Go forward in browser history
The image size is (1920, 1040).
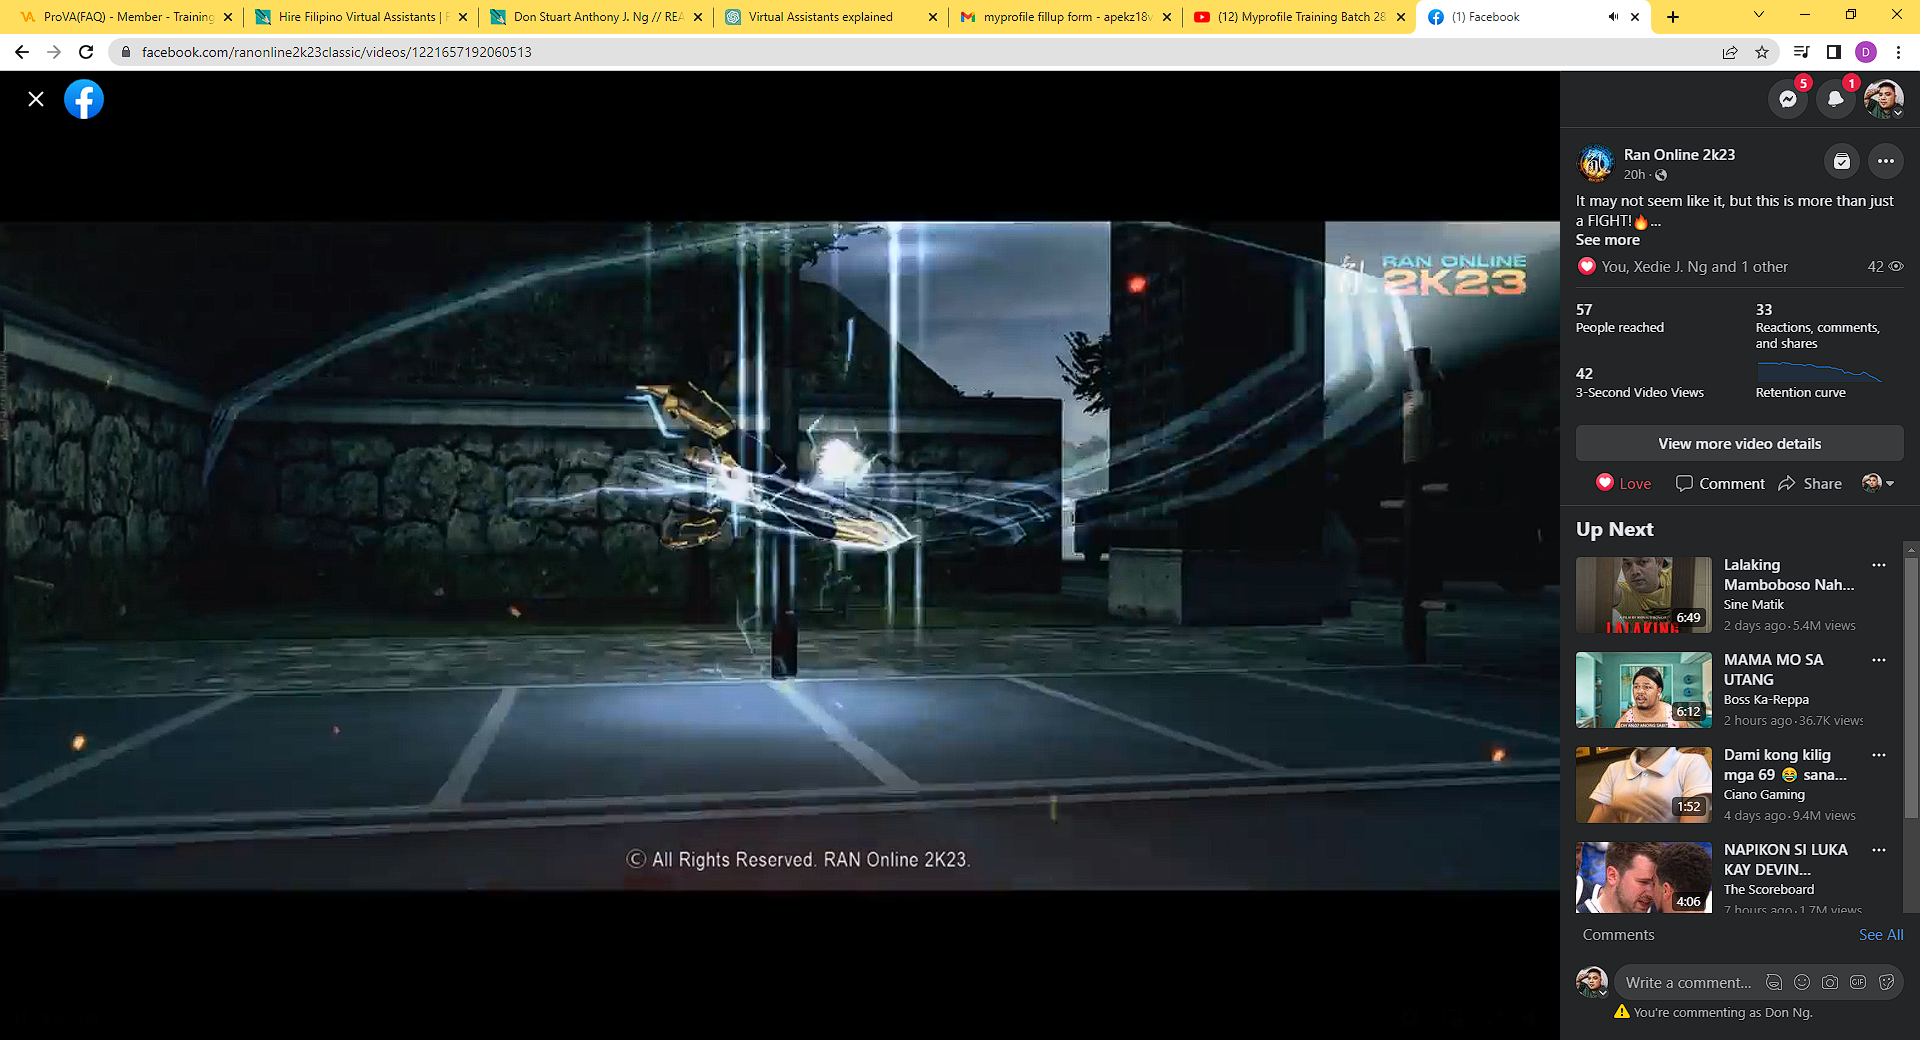(54, 52)
